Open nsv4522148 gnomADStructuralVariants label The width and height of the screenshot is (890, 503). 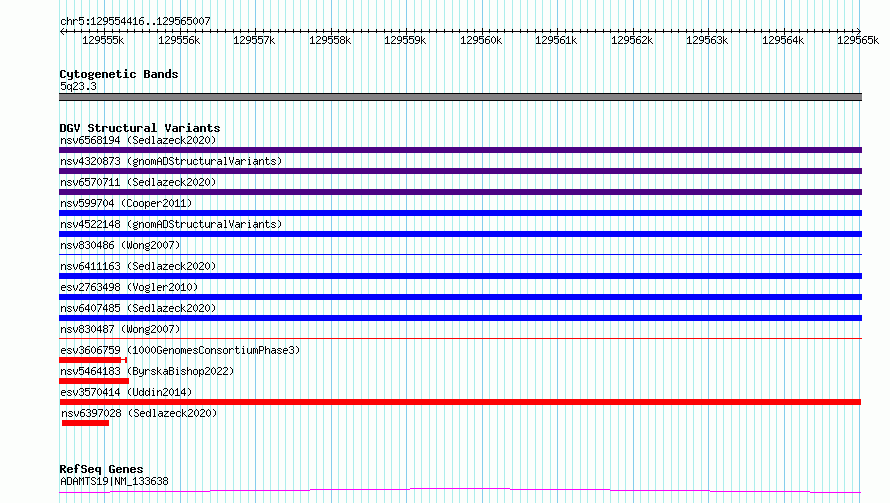coord(171,224)
